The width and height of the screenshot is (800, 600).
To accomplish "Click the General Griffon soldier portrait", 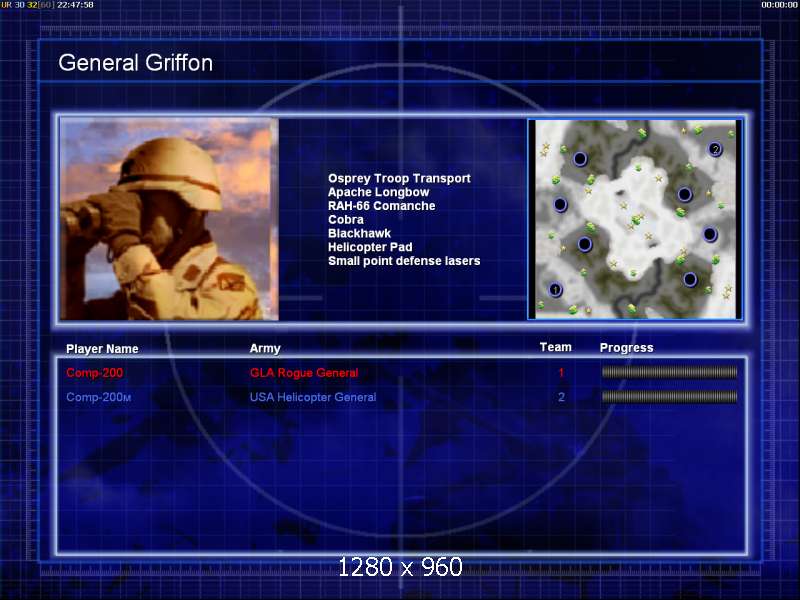I will tap(169, 219).
